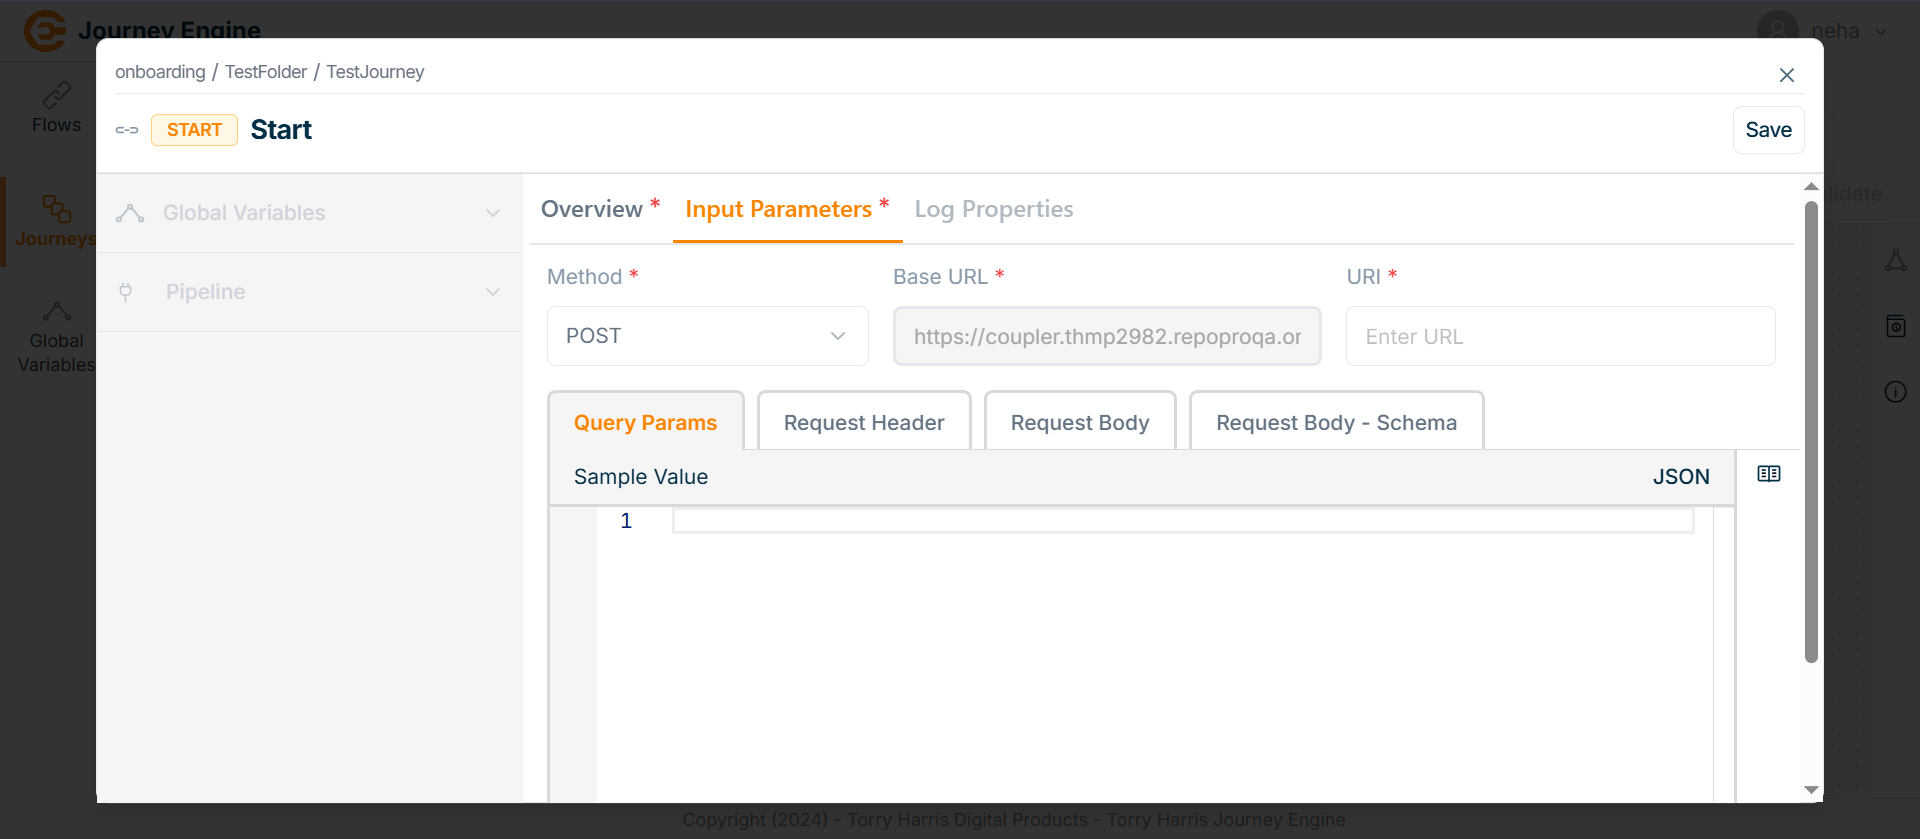The height and width of the screenshot is (839, 1920).
Task: Expand the Global Variables section chevron
Action: pos(493,213)
